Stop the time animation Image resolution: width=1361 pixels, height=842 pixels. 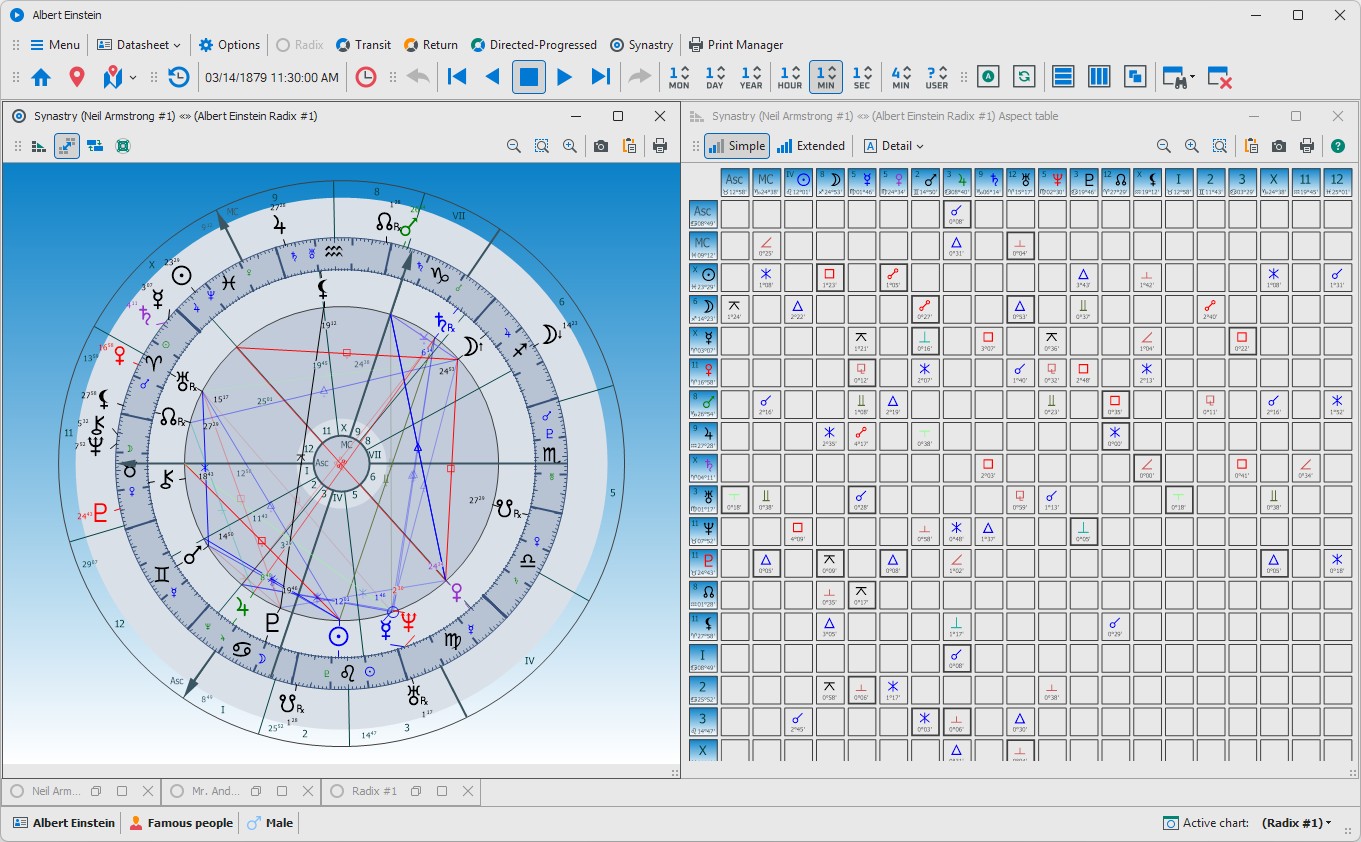pos(529,77)
